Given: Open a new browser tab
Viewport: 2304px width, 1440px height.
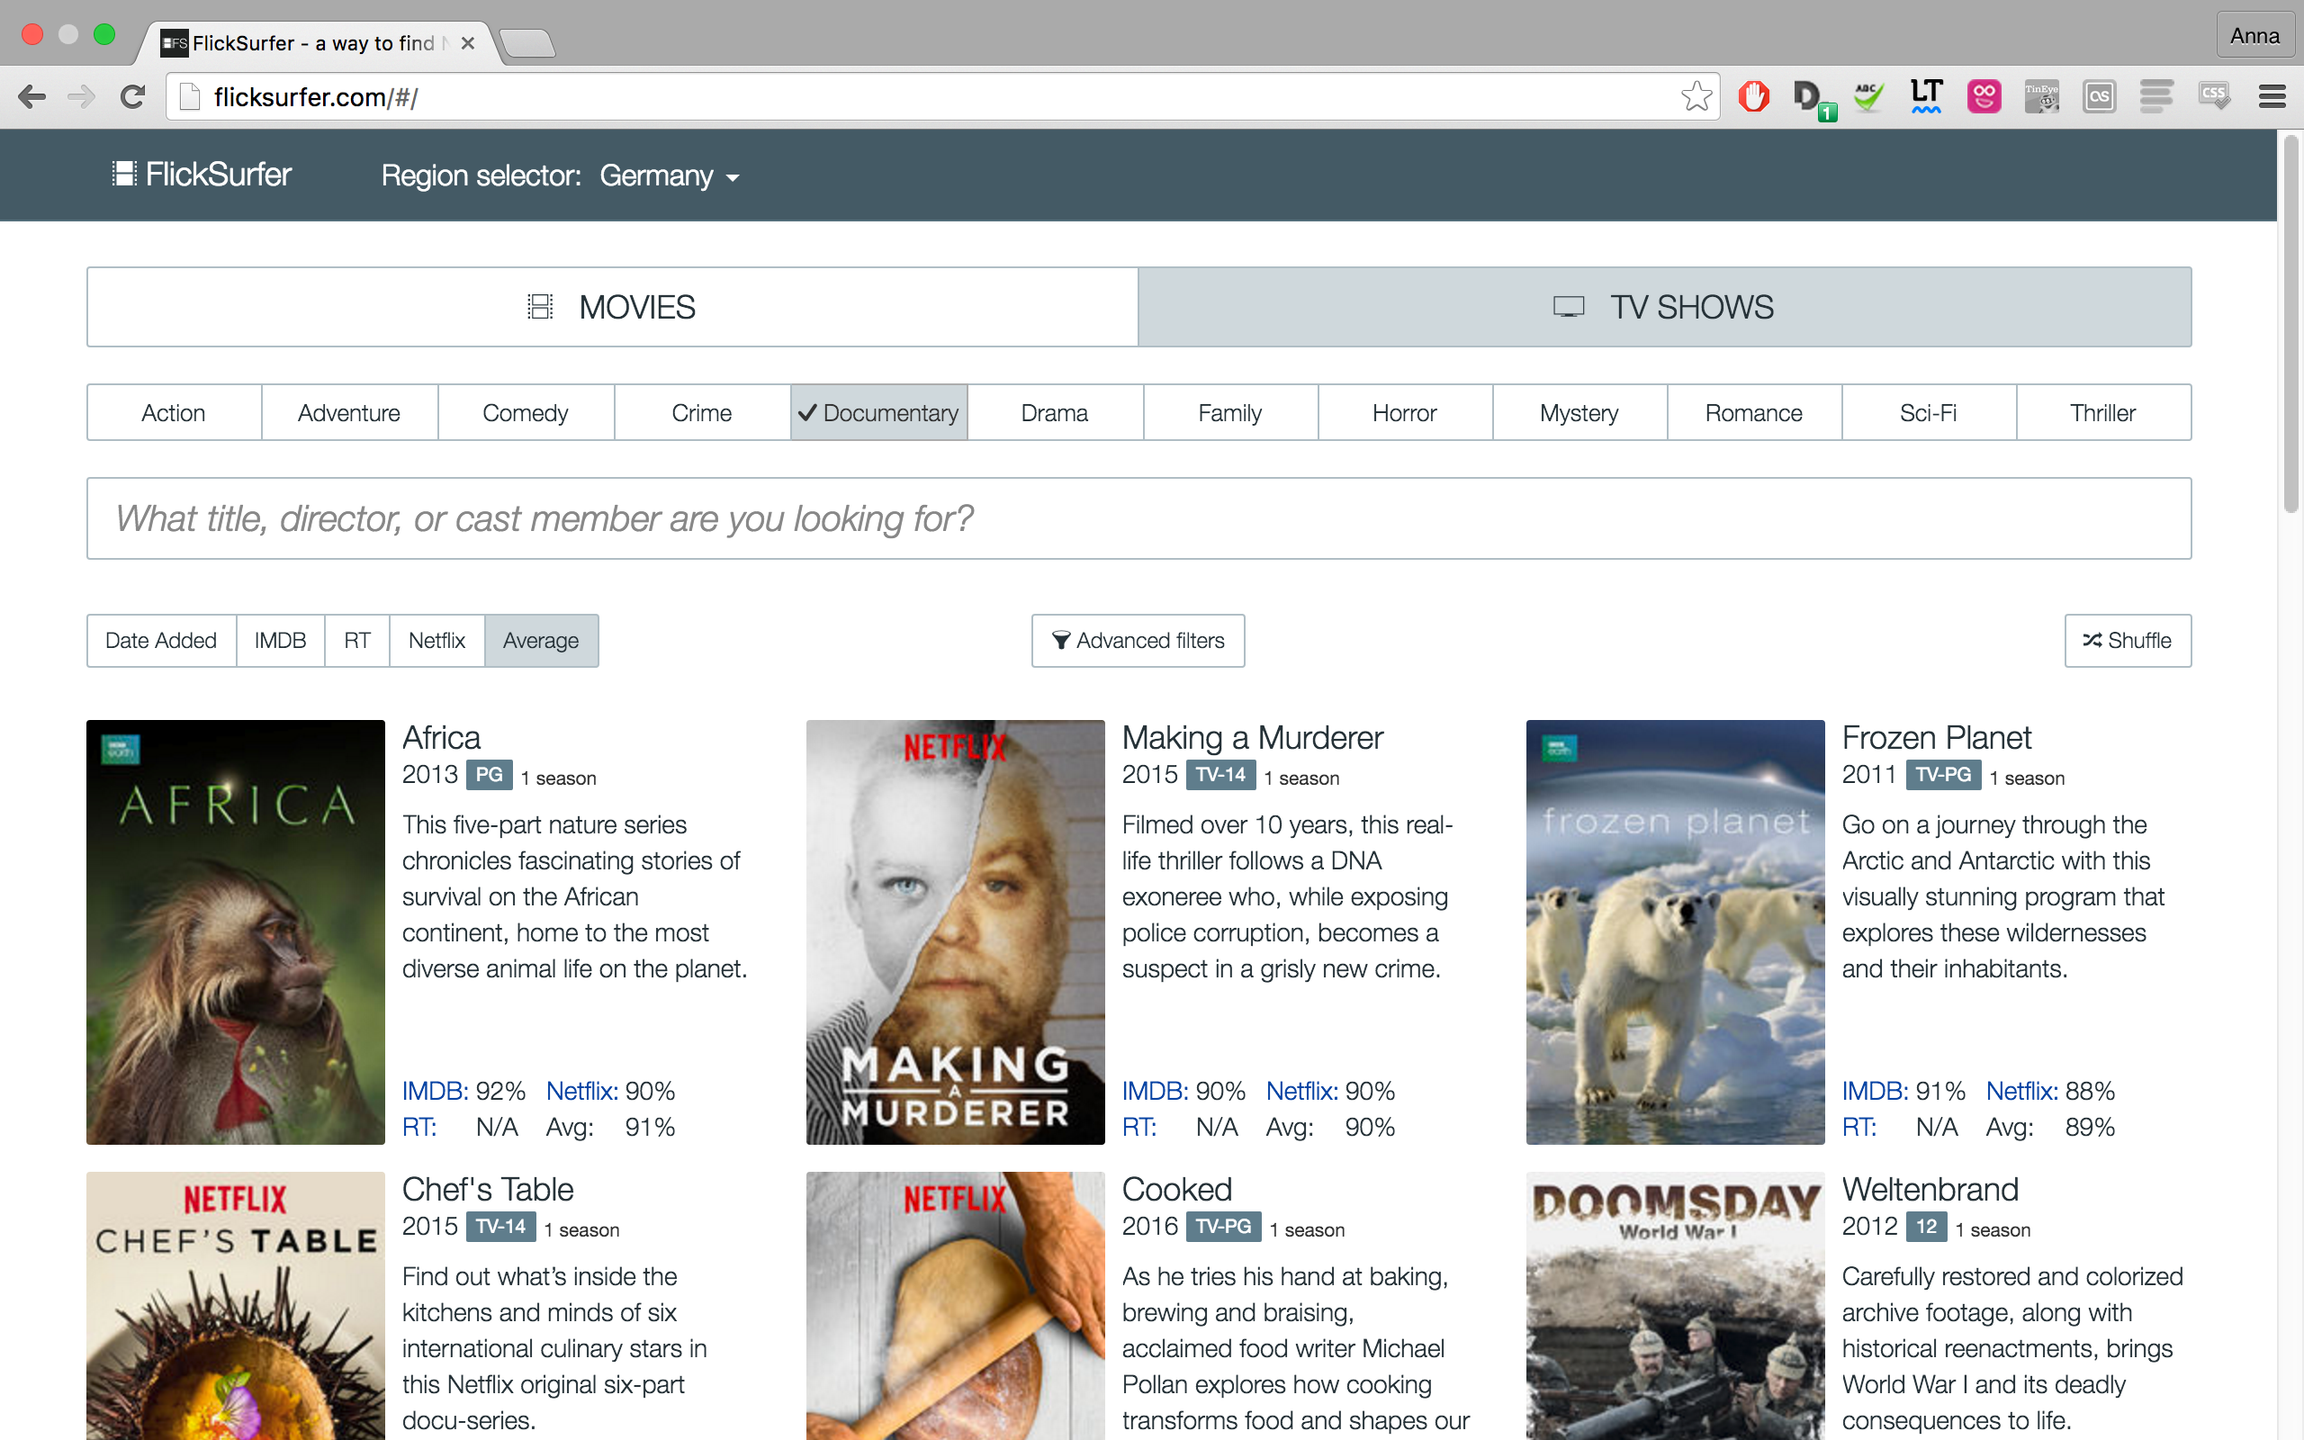Looking at the screenshot, I should pyautogui.click(x=527, y=43).
